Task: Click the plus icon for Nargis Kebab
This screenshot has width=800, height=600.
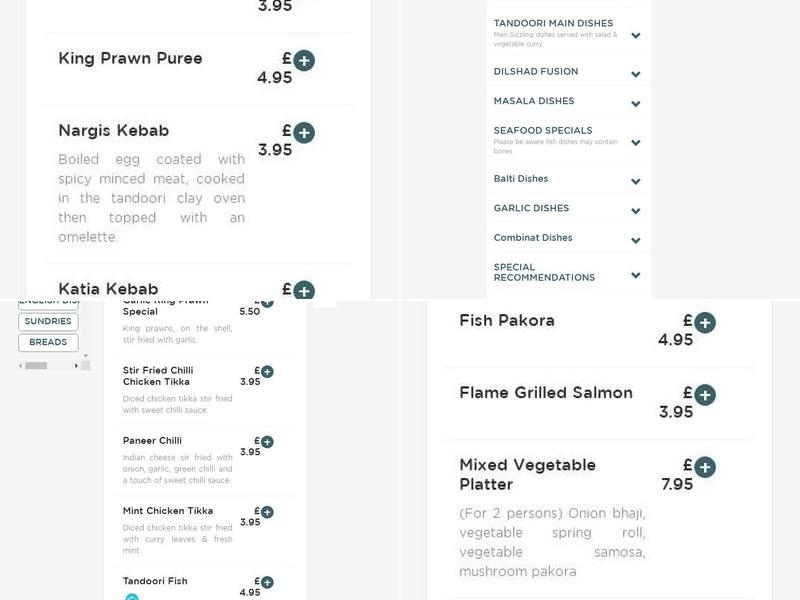Action: tap(303, 130)
